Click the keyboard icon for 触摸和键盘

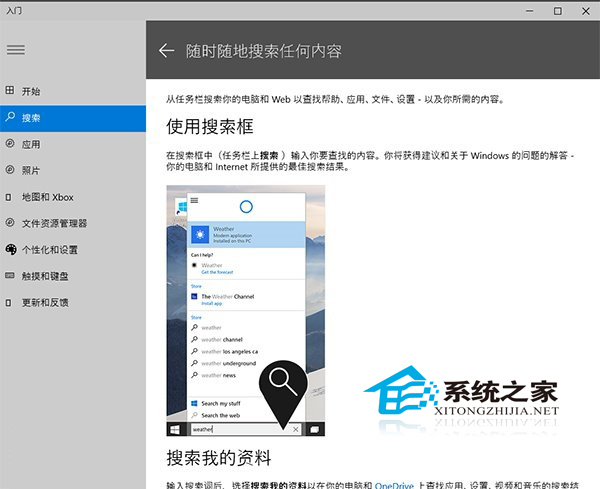tap(10, 275)
